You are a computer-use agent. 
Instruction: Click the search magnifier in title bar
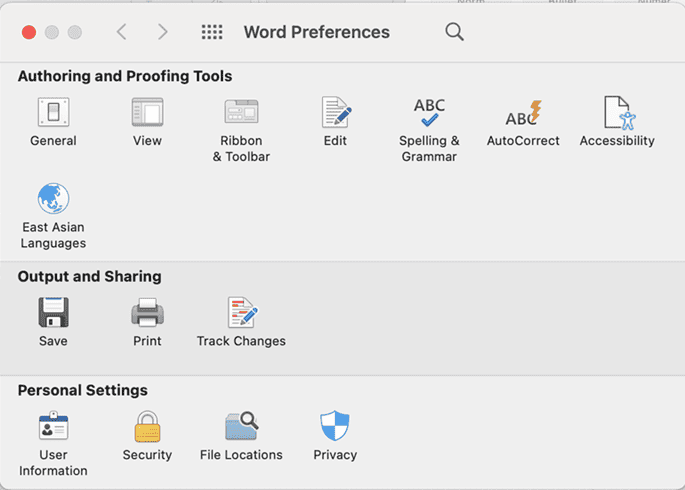(454, 32)
